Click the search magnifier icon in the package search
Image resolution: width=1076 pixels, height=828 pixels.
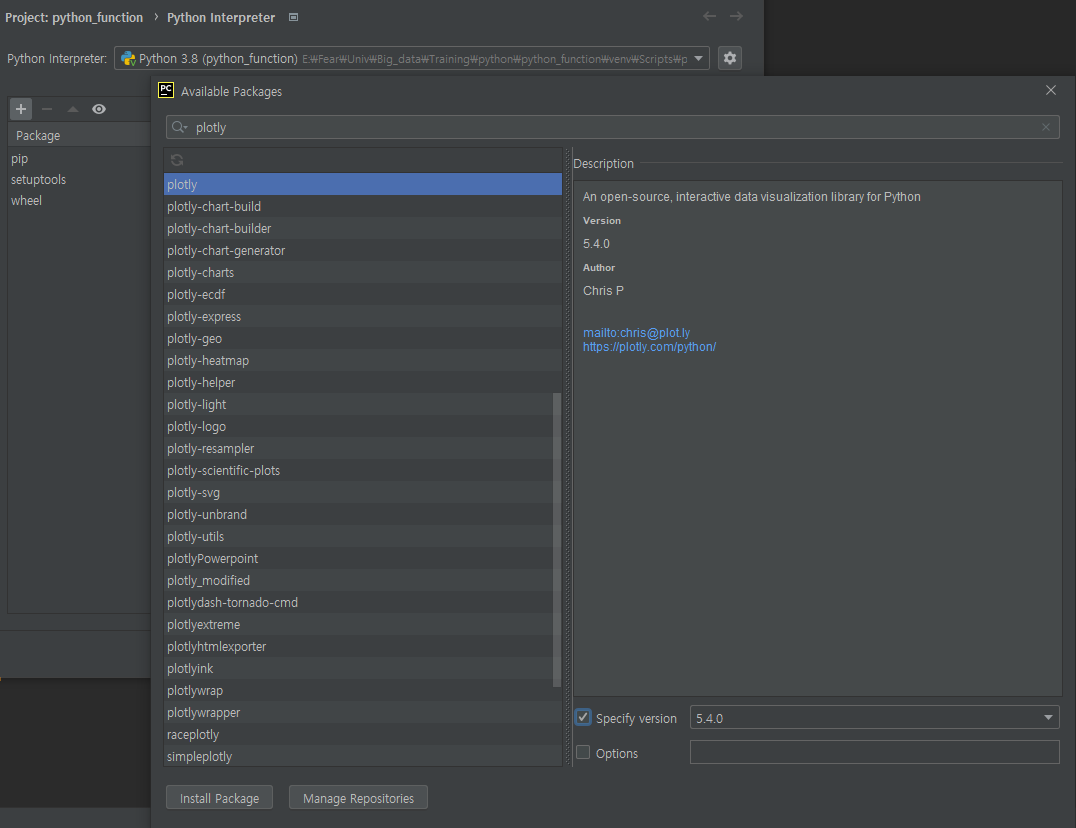(x=179, y=127)
